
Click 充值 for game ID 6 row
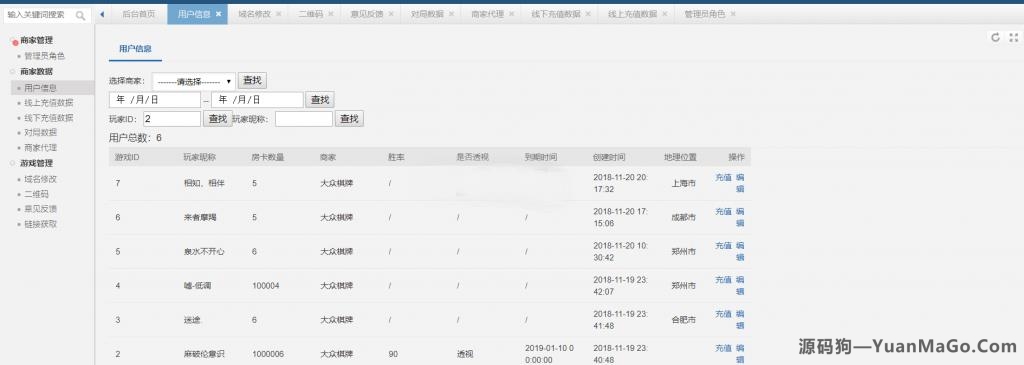point(723,212)
